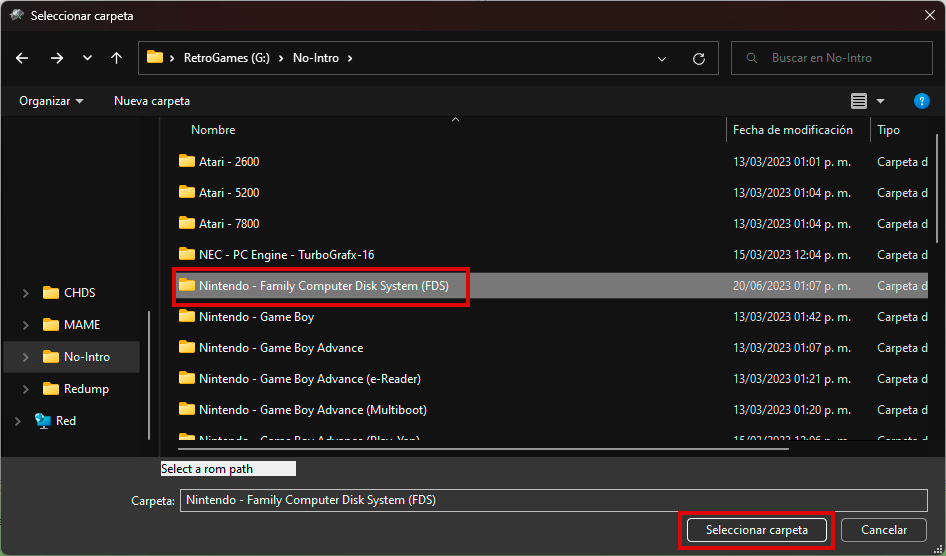Focus the Buscar en No-Intro search box
946x556 pixels.
click(x=832, y=58)
